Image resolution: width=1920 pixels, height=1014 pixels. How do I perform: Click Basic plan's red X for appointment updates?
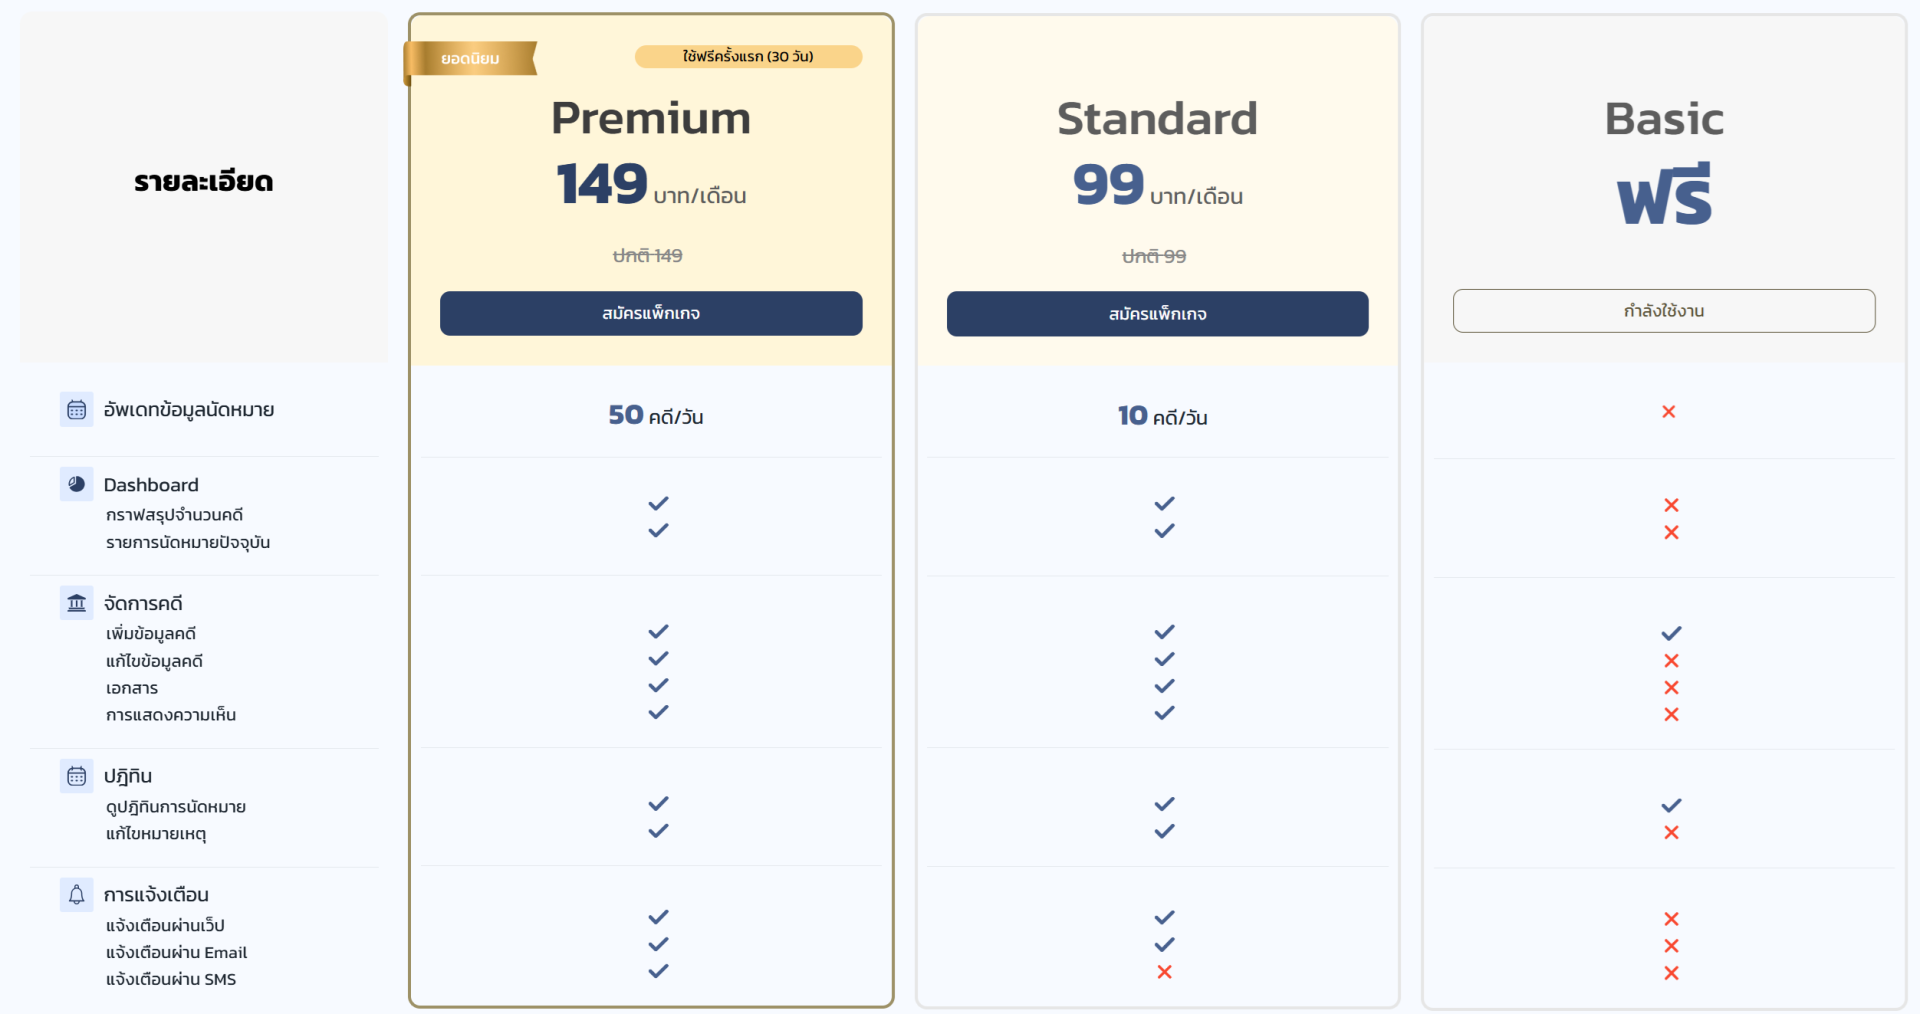coord(1668,412)
